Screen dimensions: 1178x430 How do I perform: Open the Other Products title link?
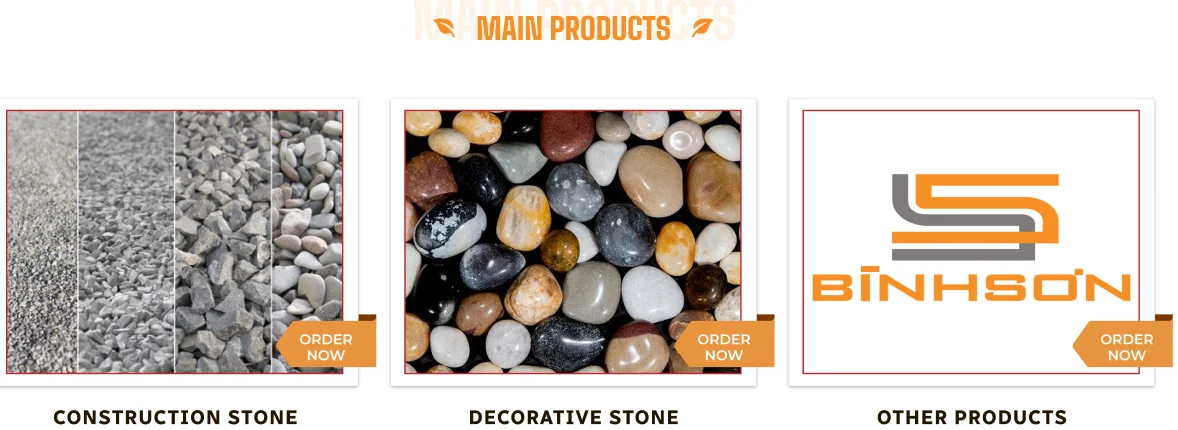972,417
